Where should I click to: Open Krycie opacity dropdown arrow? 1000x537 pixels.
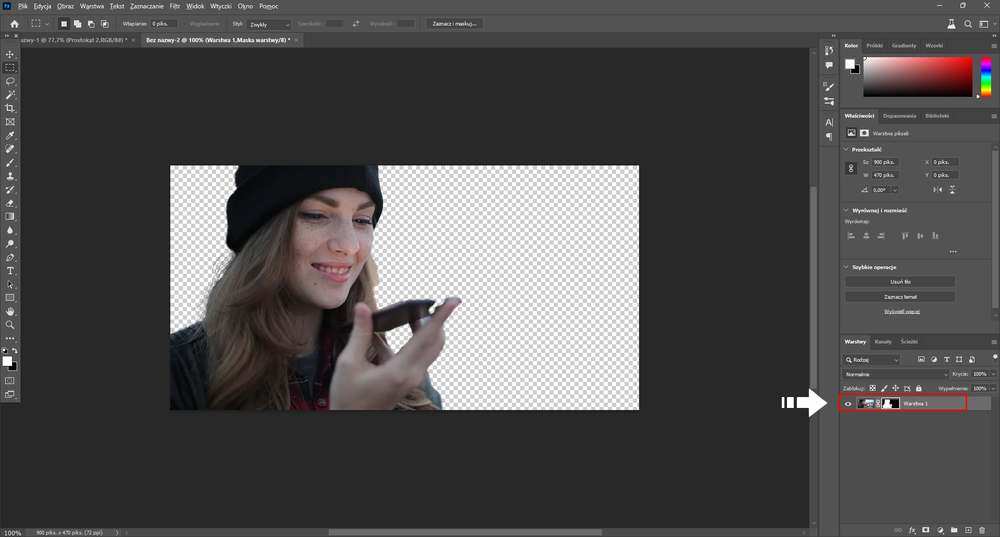click(x=993, y=374)
